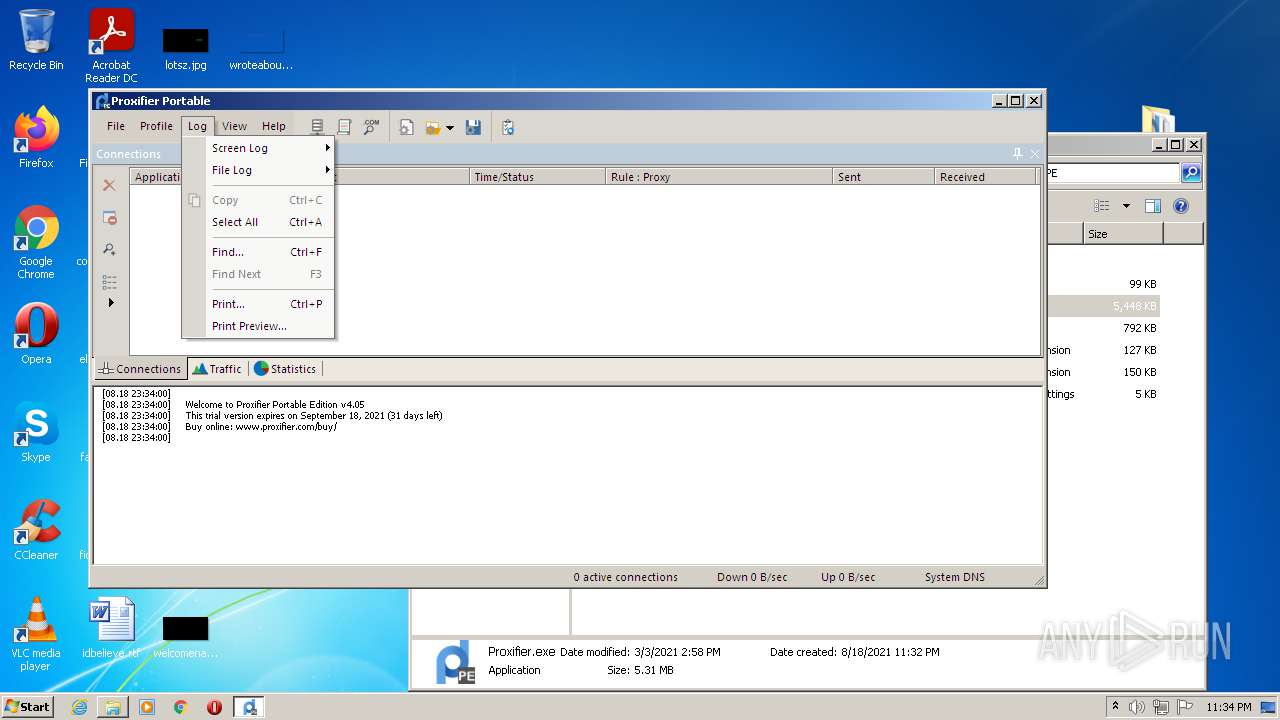Choose Print Preview... in Log menu
Screen dimensions: 1280x720
coord(258,326)
